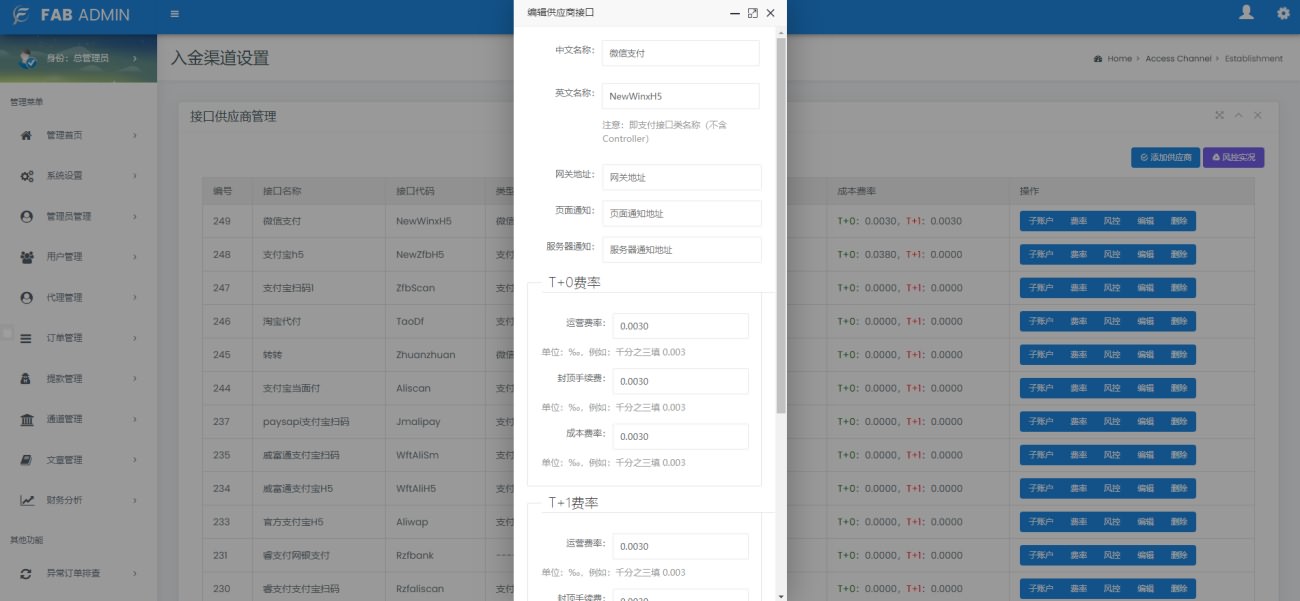Click the scroll down arrow in dialog

point(781,595)
